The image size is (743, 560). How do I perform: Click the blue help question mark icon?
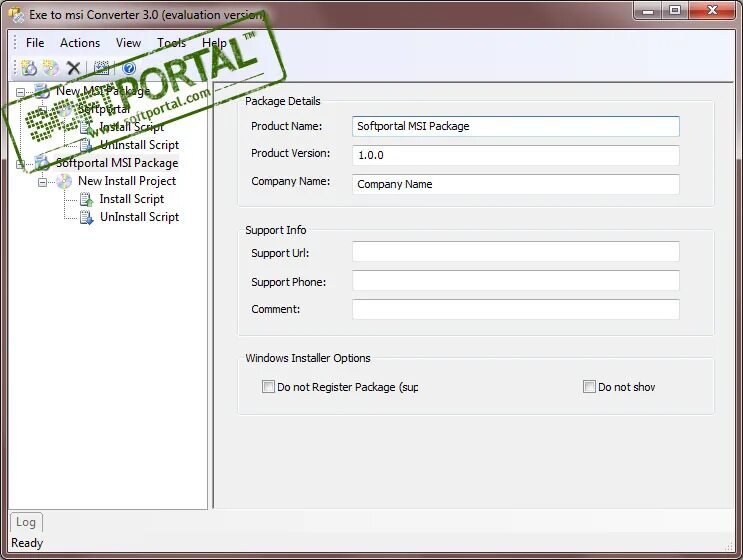coord(129,68)
